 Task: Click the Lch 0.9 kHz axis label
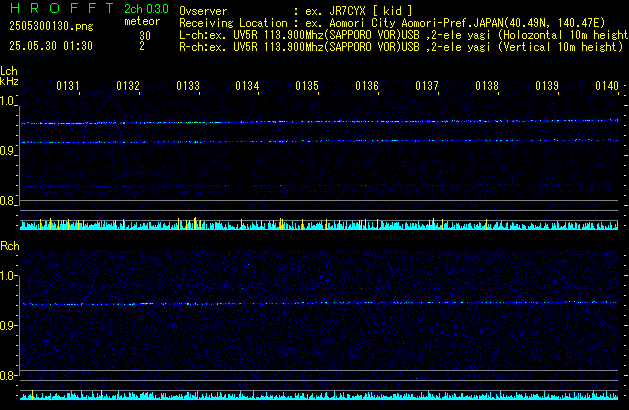click(7, 151)
